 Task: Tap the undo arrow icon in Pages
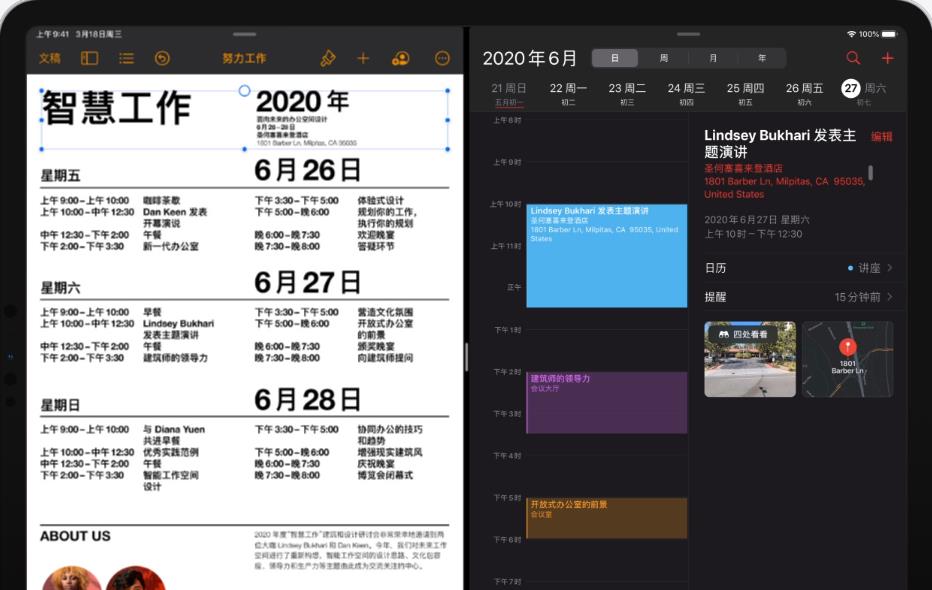tap(162, 58)
